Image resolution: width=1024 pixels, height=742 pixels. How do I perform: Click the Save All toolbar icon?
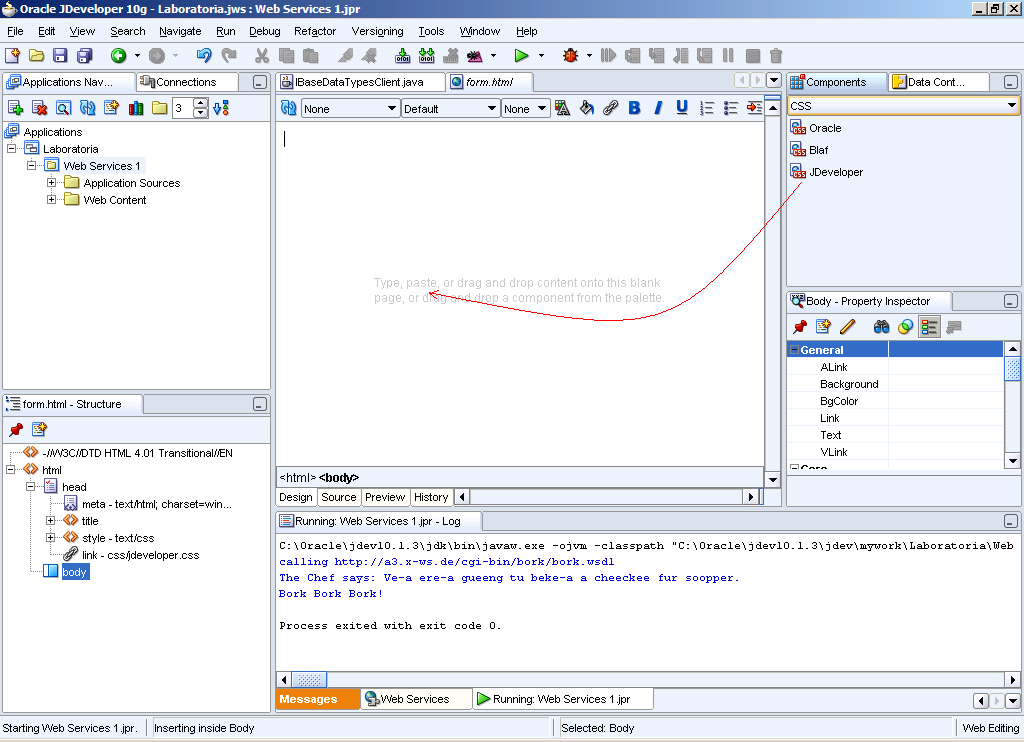click(x=85, y=56)
